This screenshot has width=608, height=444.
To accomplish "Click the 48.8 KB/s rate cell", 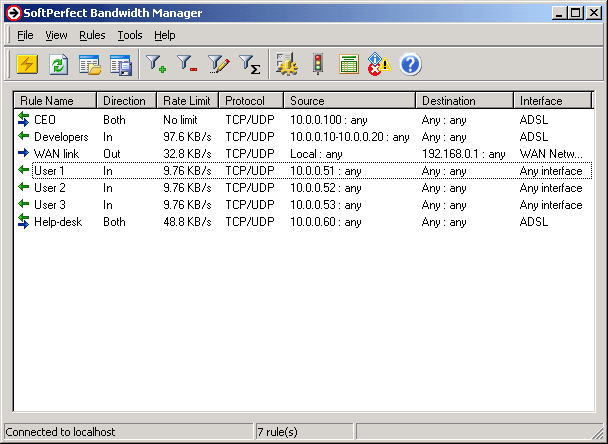I will pos(187,222).
